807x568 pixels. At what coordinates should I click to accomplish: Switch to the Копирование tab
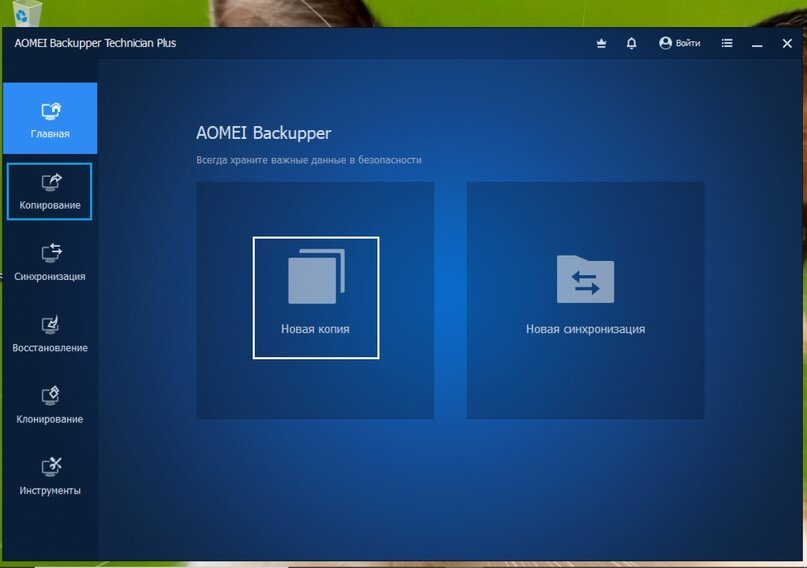pyautogui.click(x=49, y=191)
